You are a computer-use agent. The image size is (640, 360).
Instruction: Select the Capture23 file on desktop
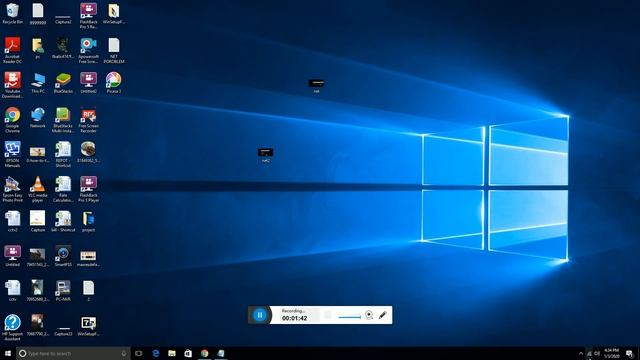[x=63, y=331]
